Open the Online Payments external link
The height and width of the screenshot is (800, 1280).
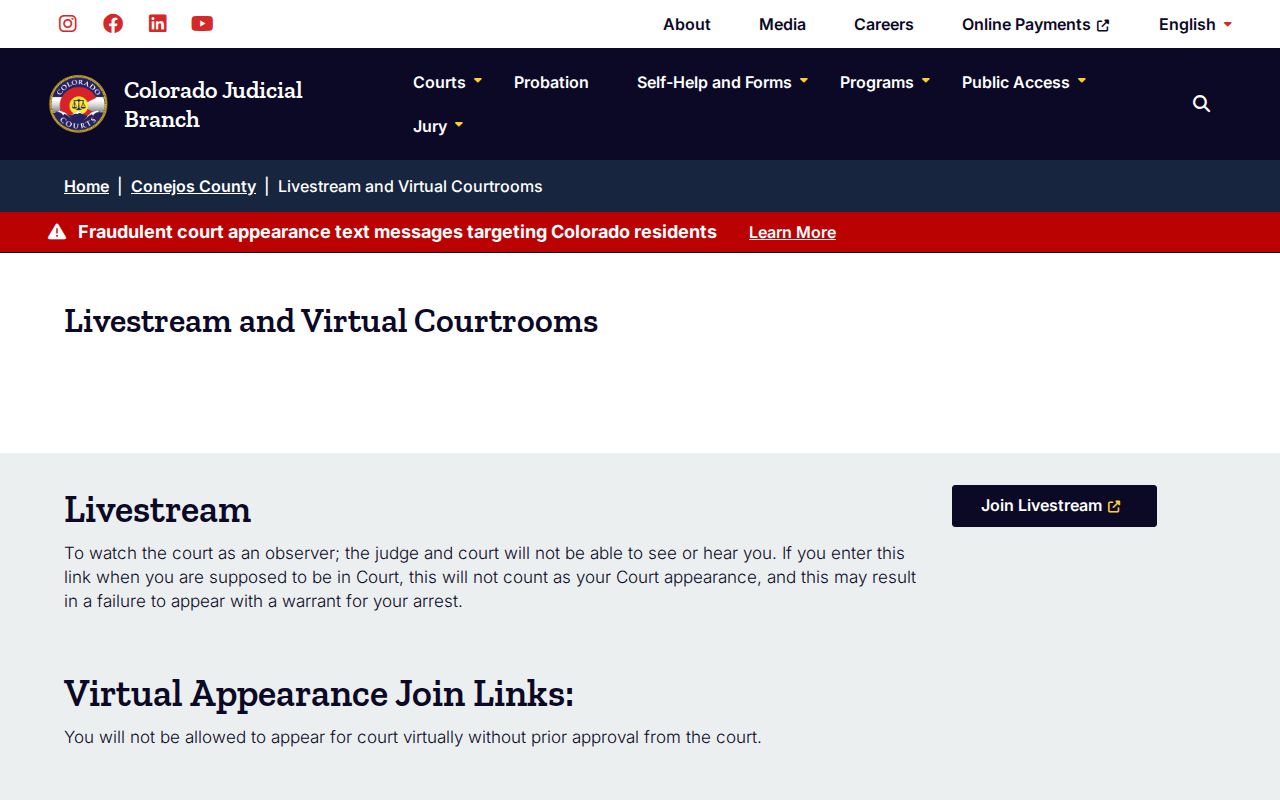1036,24
